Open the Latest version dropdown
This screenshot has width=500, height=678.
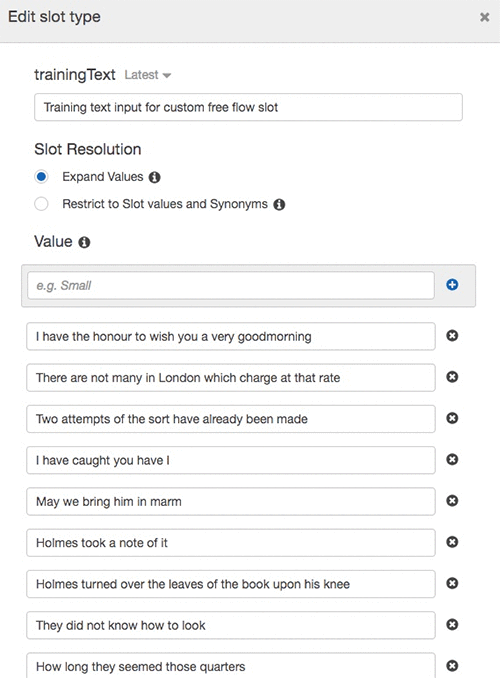coord(147,75)
